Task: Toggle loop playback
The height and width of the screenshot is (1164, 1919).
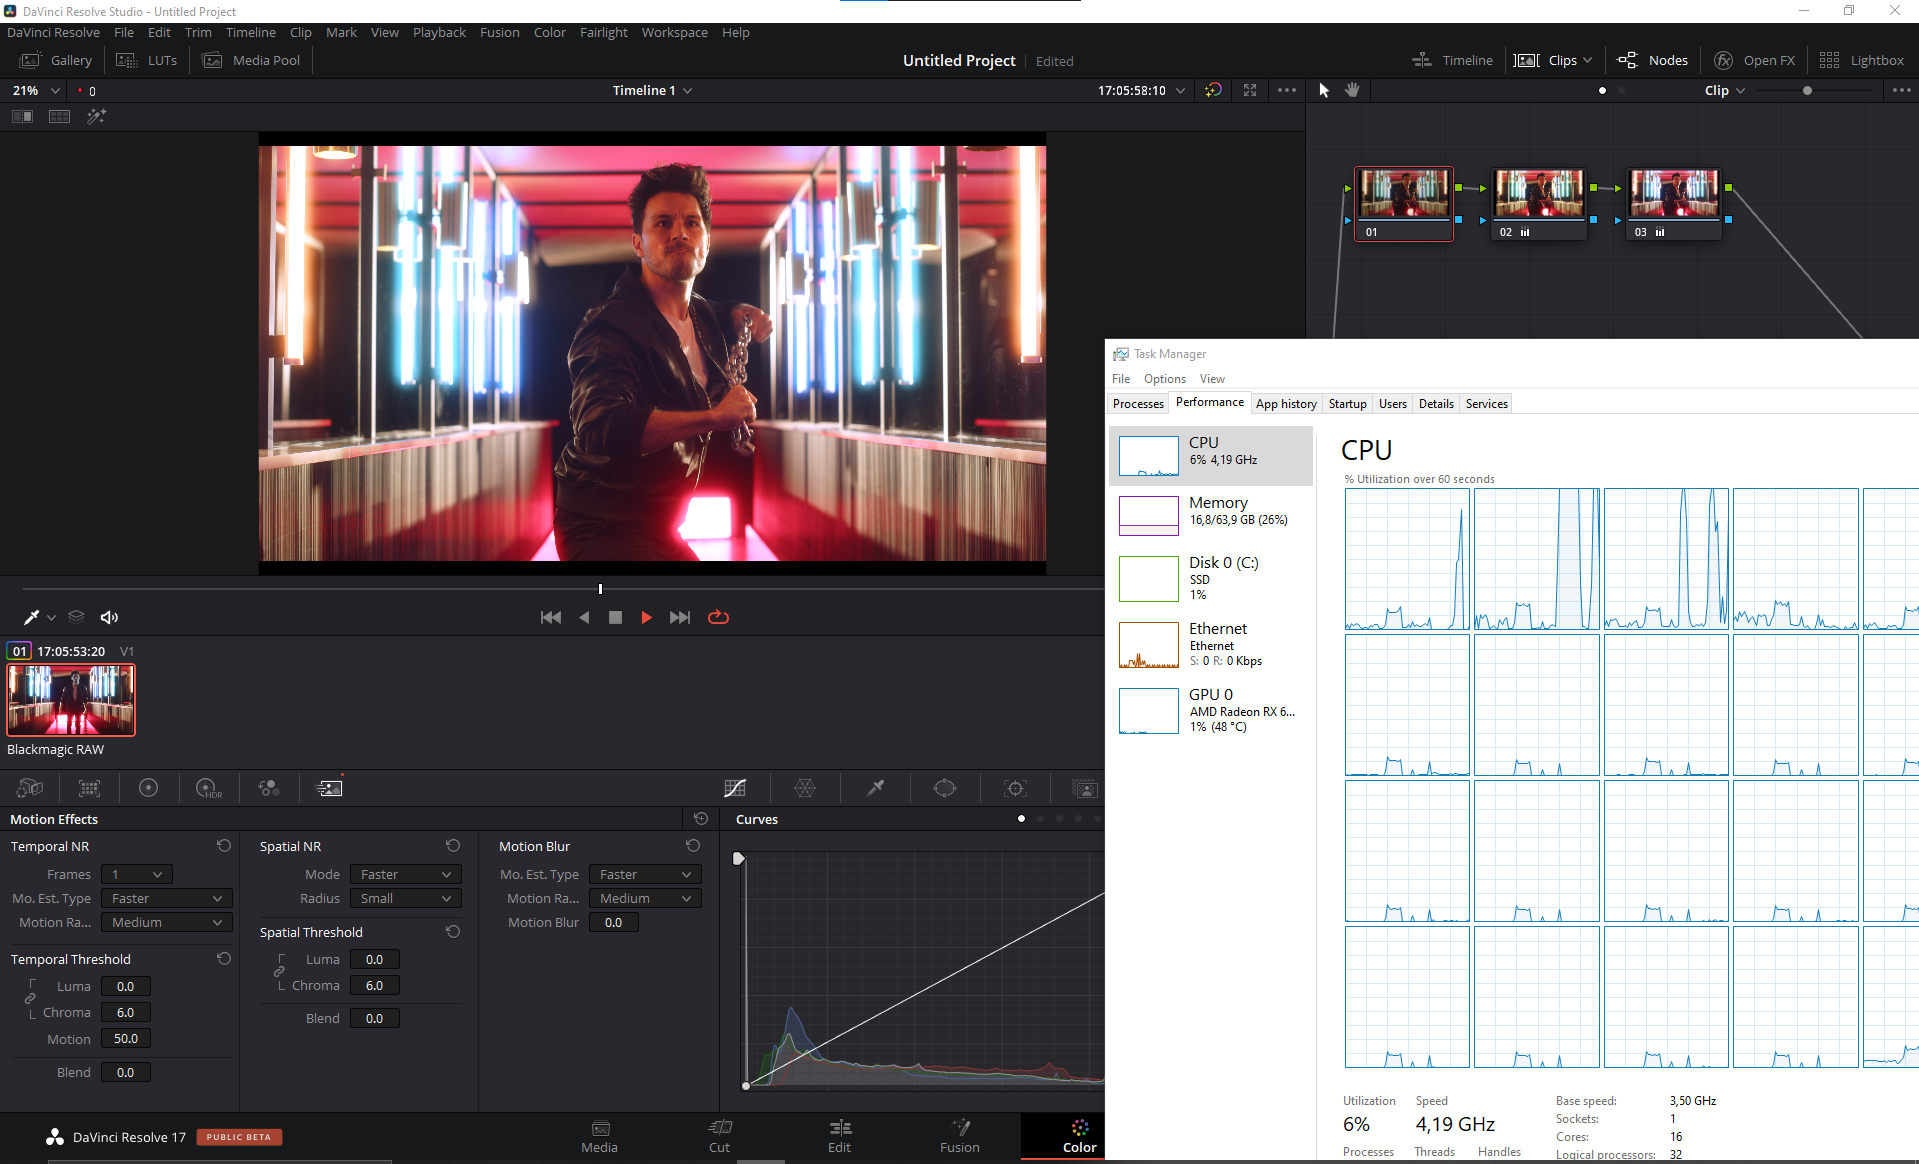Action: [x=718, y=617]
